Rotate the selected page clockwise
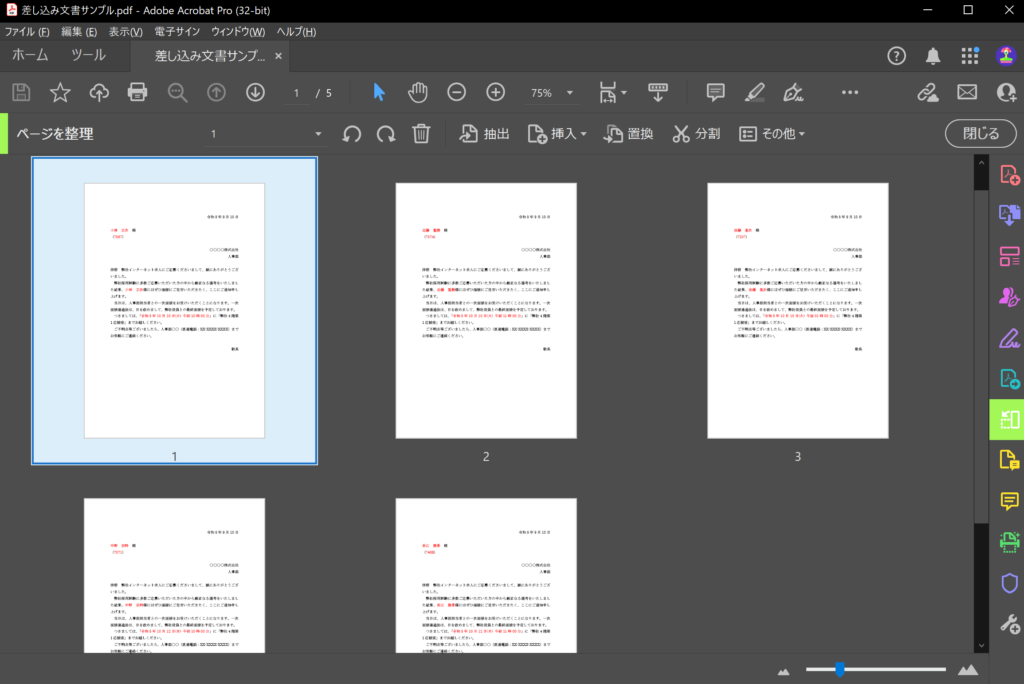 [x=386, y=132]
